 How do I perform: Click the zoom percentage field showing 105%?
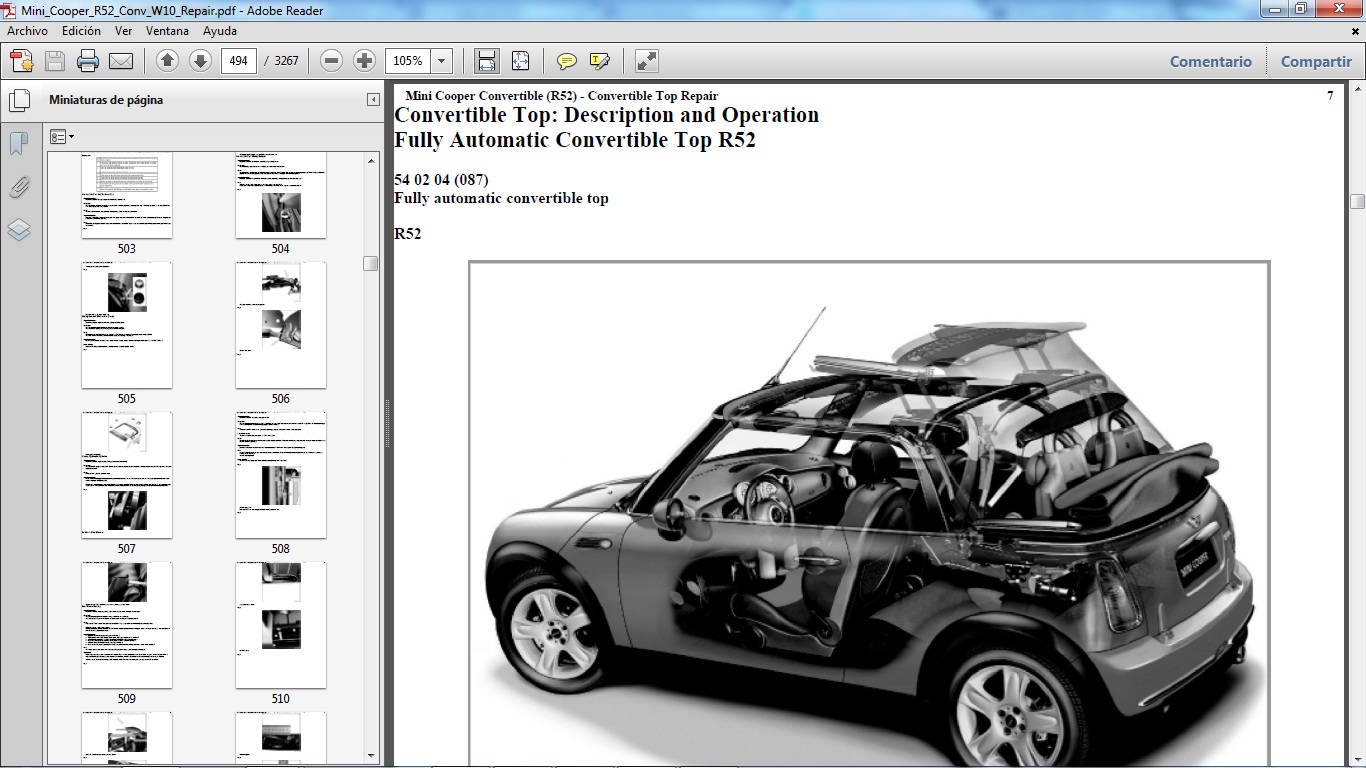tap(408, 61)
